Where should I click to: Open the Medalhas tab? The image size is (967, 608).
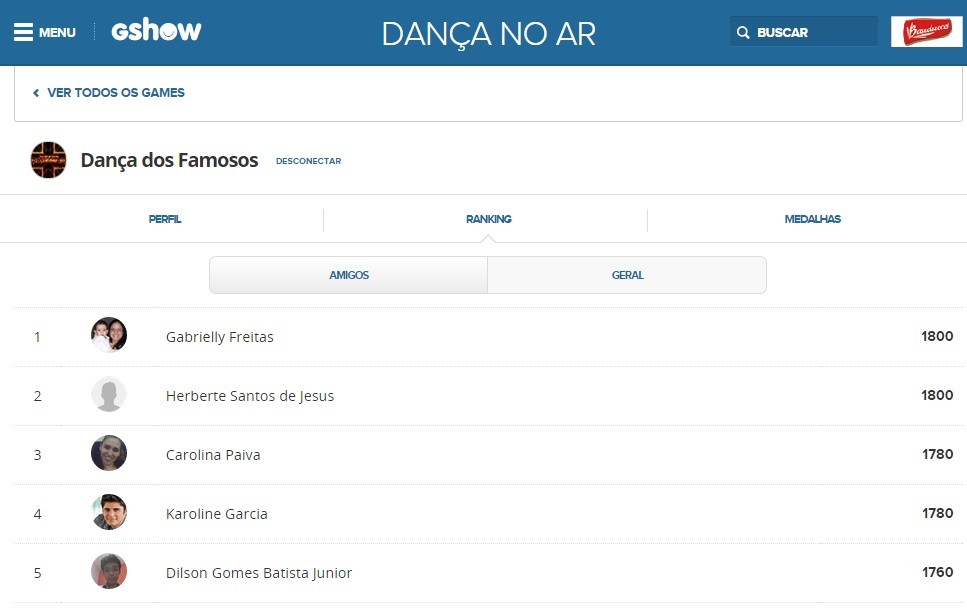812,219
